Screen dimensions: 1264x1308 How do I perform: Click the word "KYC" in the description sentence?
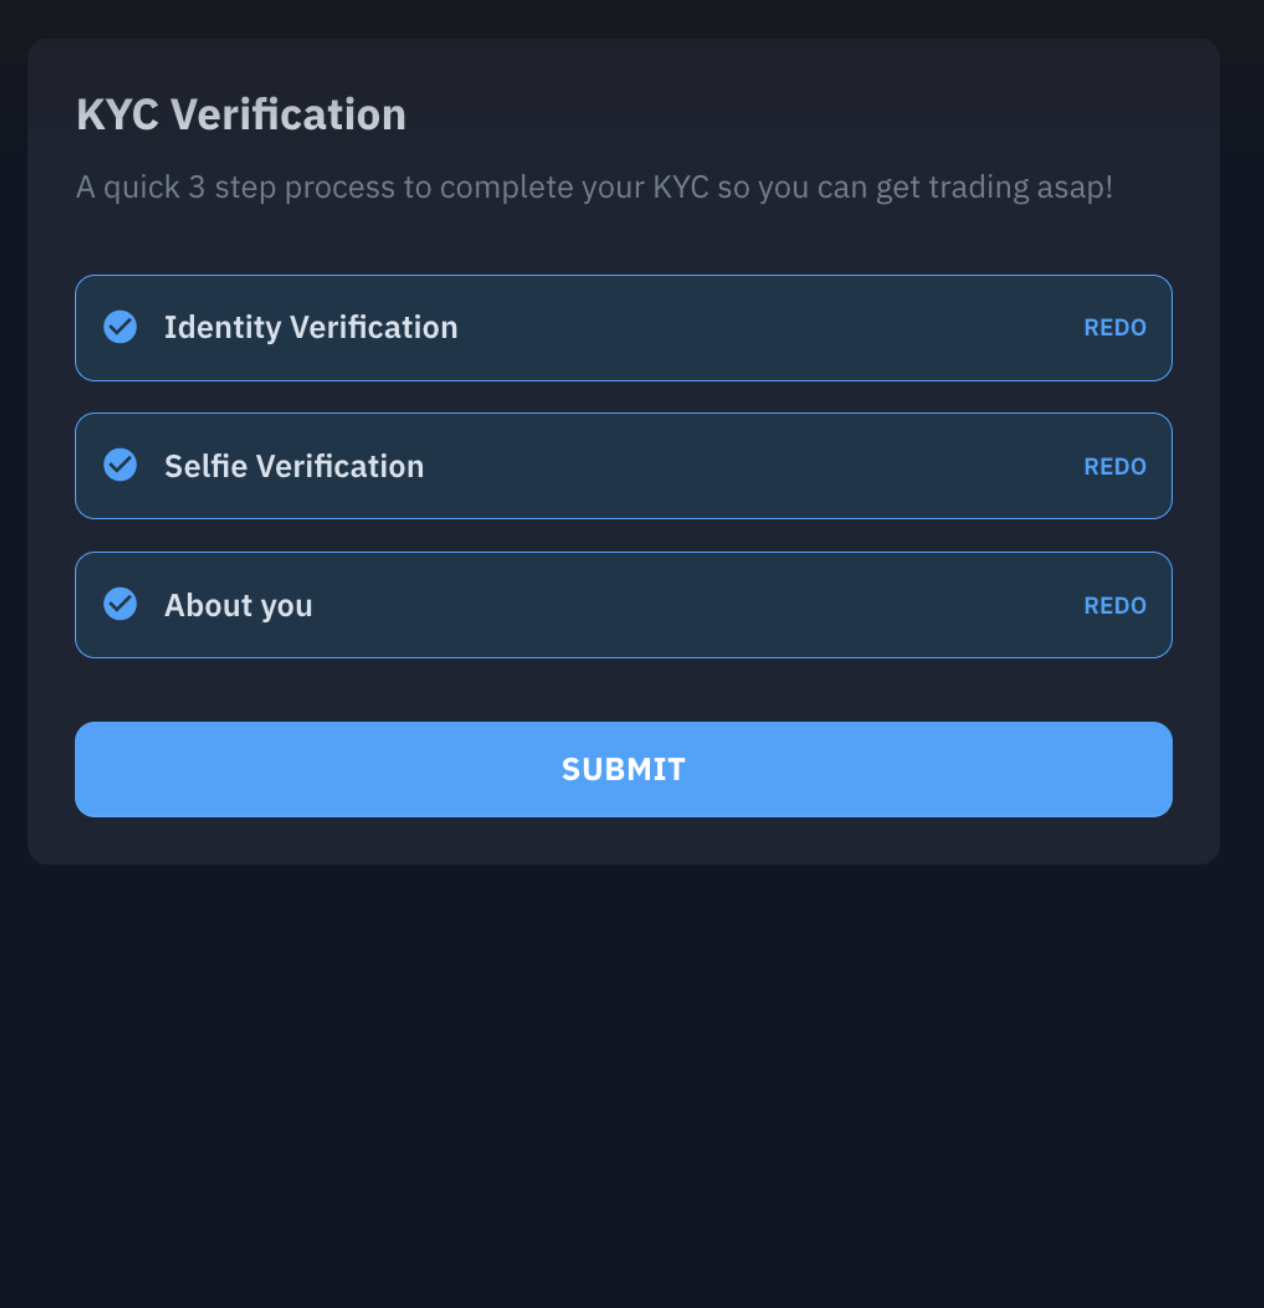pos(680,188)
